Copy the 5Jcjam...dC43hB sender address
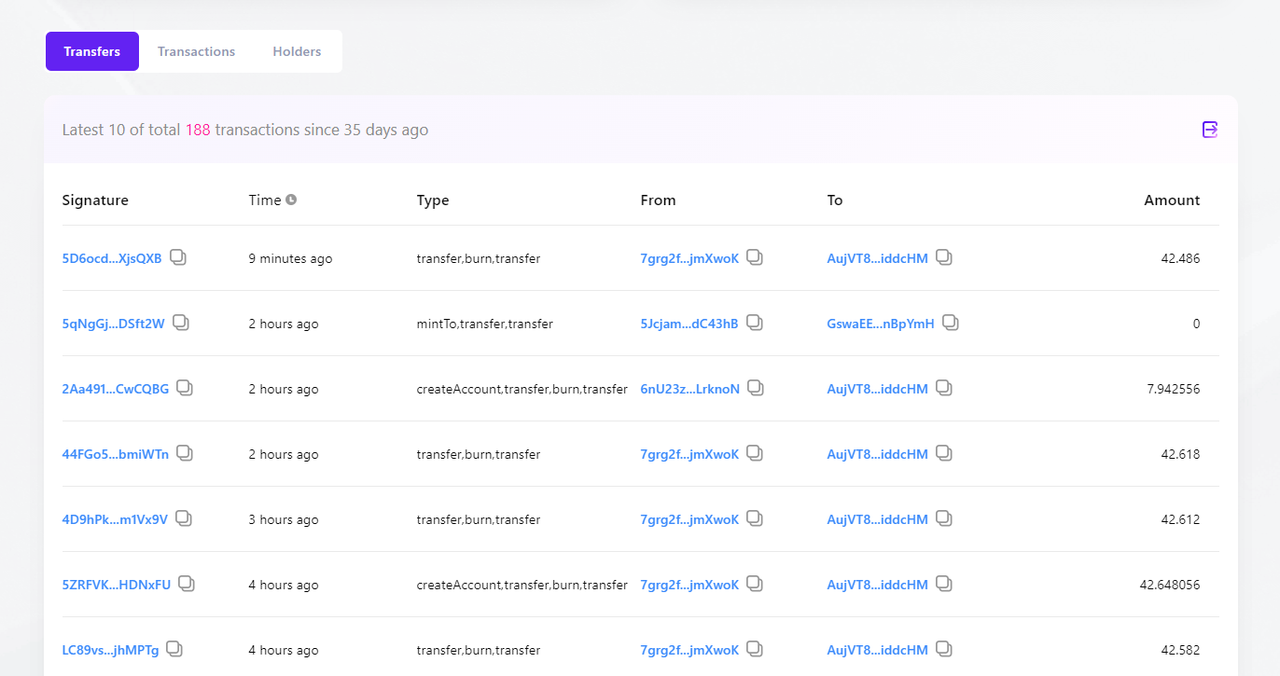The width and height of the screenshot is (1280, 676). 755,323
